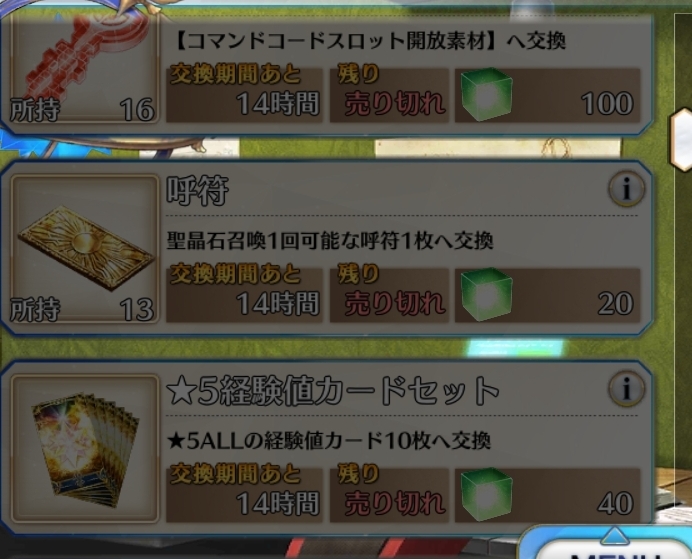The image size is (692, 559).
Task: Click green cube icon costing 20
Action: pyautogui.click(x=487, y=294)
